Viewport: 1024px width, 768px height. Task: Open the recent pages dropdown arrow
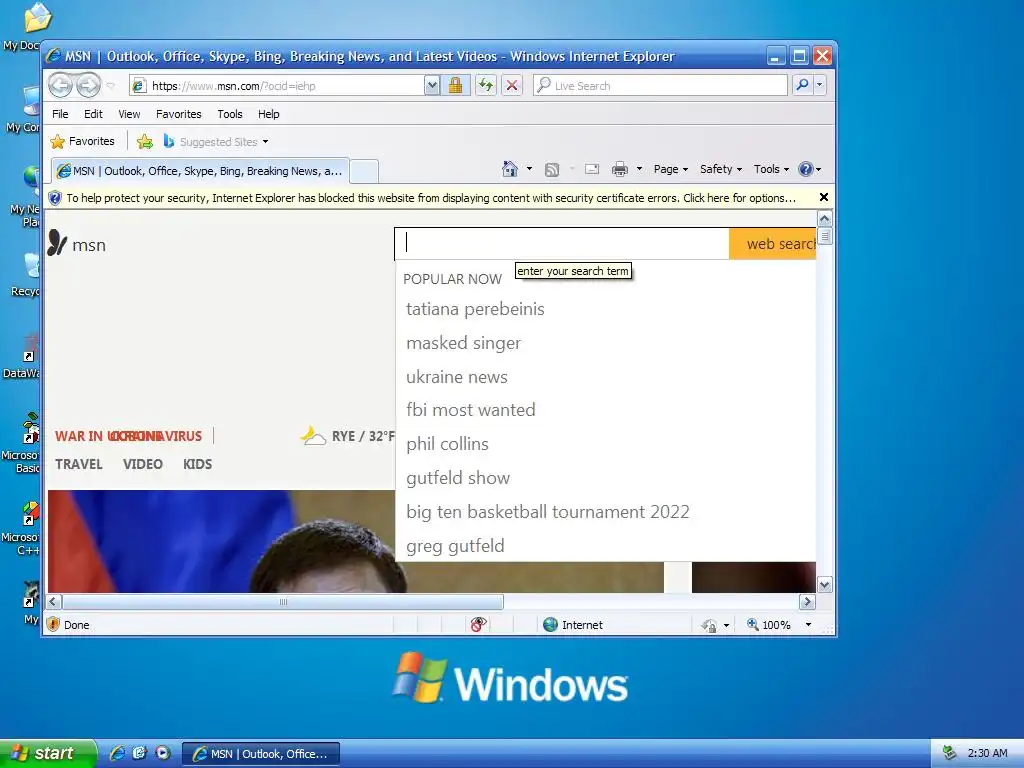point(110,86)
